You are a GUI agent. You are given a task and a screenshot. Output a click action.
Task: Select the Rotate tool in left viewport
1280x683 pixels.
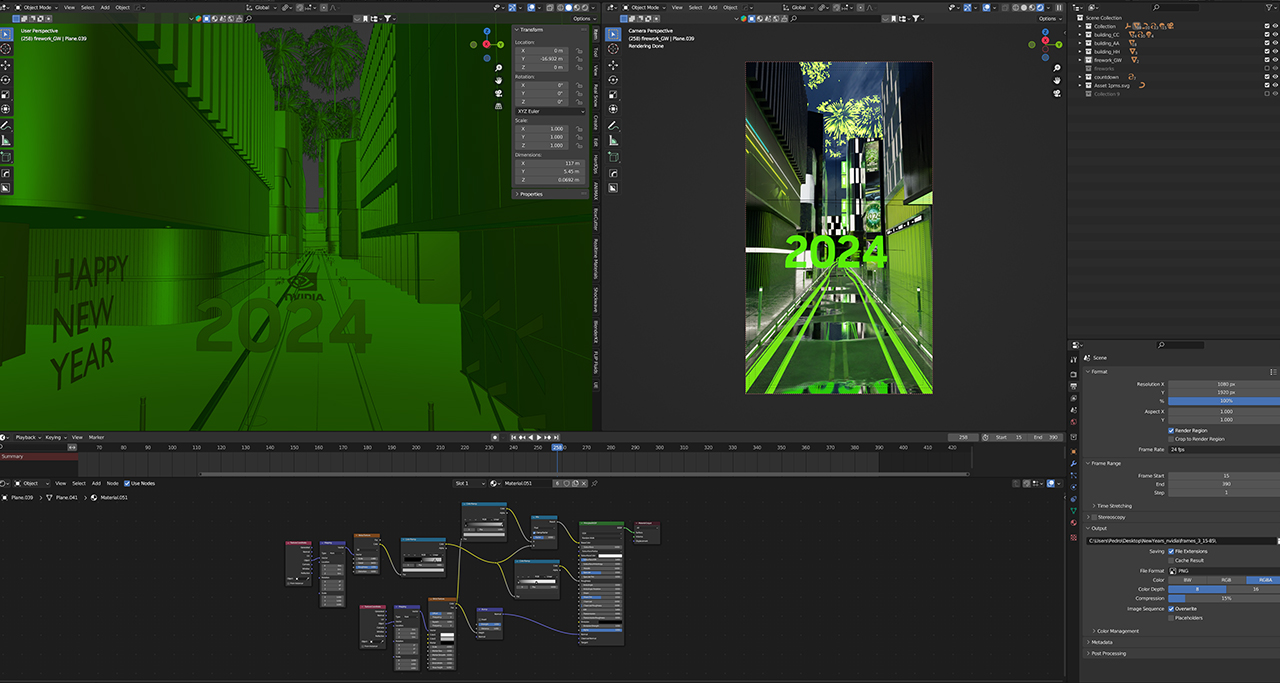coord(6,80)
